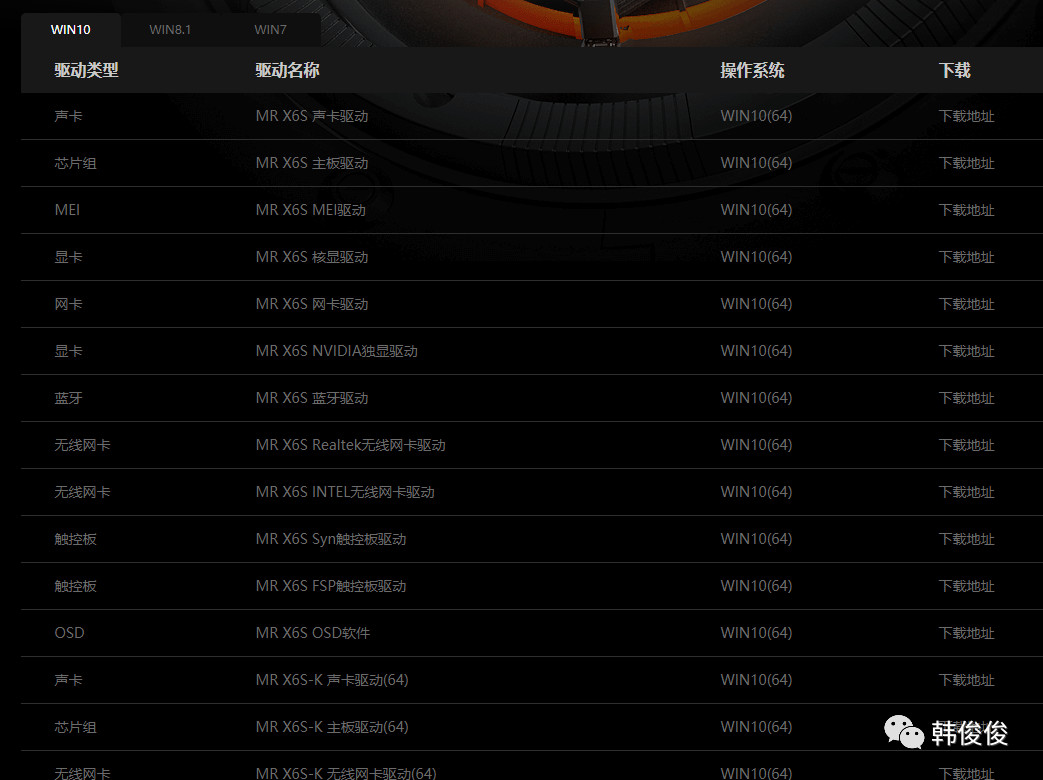
Task: Switch to the WIN8.1 tab
Action: (x=170, y=30)
